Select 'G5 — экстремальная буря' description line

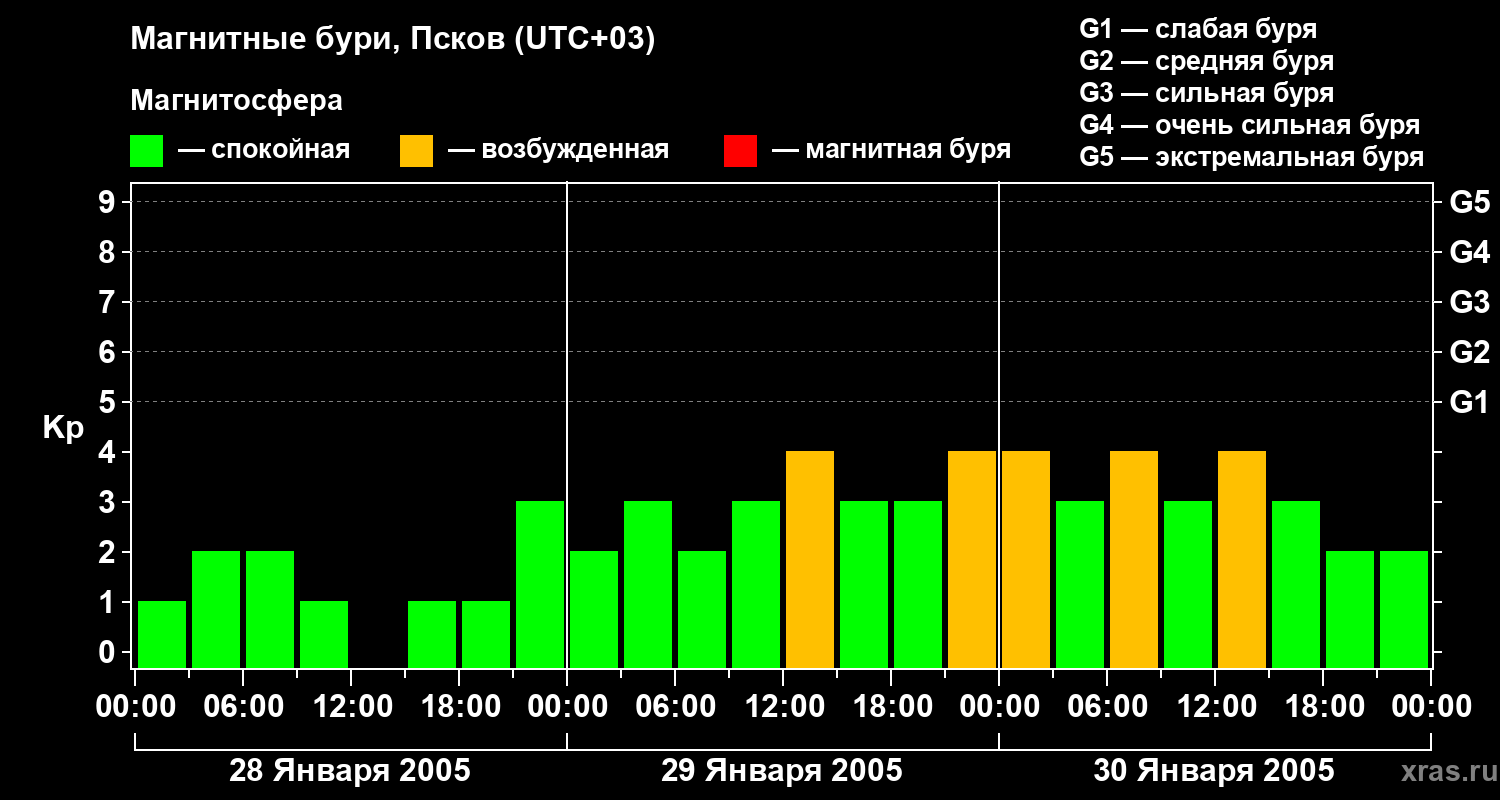tap(1251, 157)
